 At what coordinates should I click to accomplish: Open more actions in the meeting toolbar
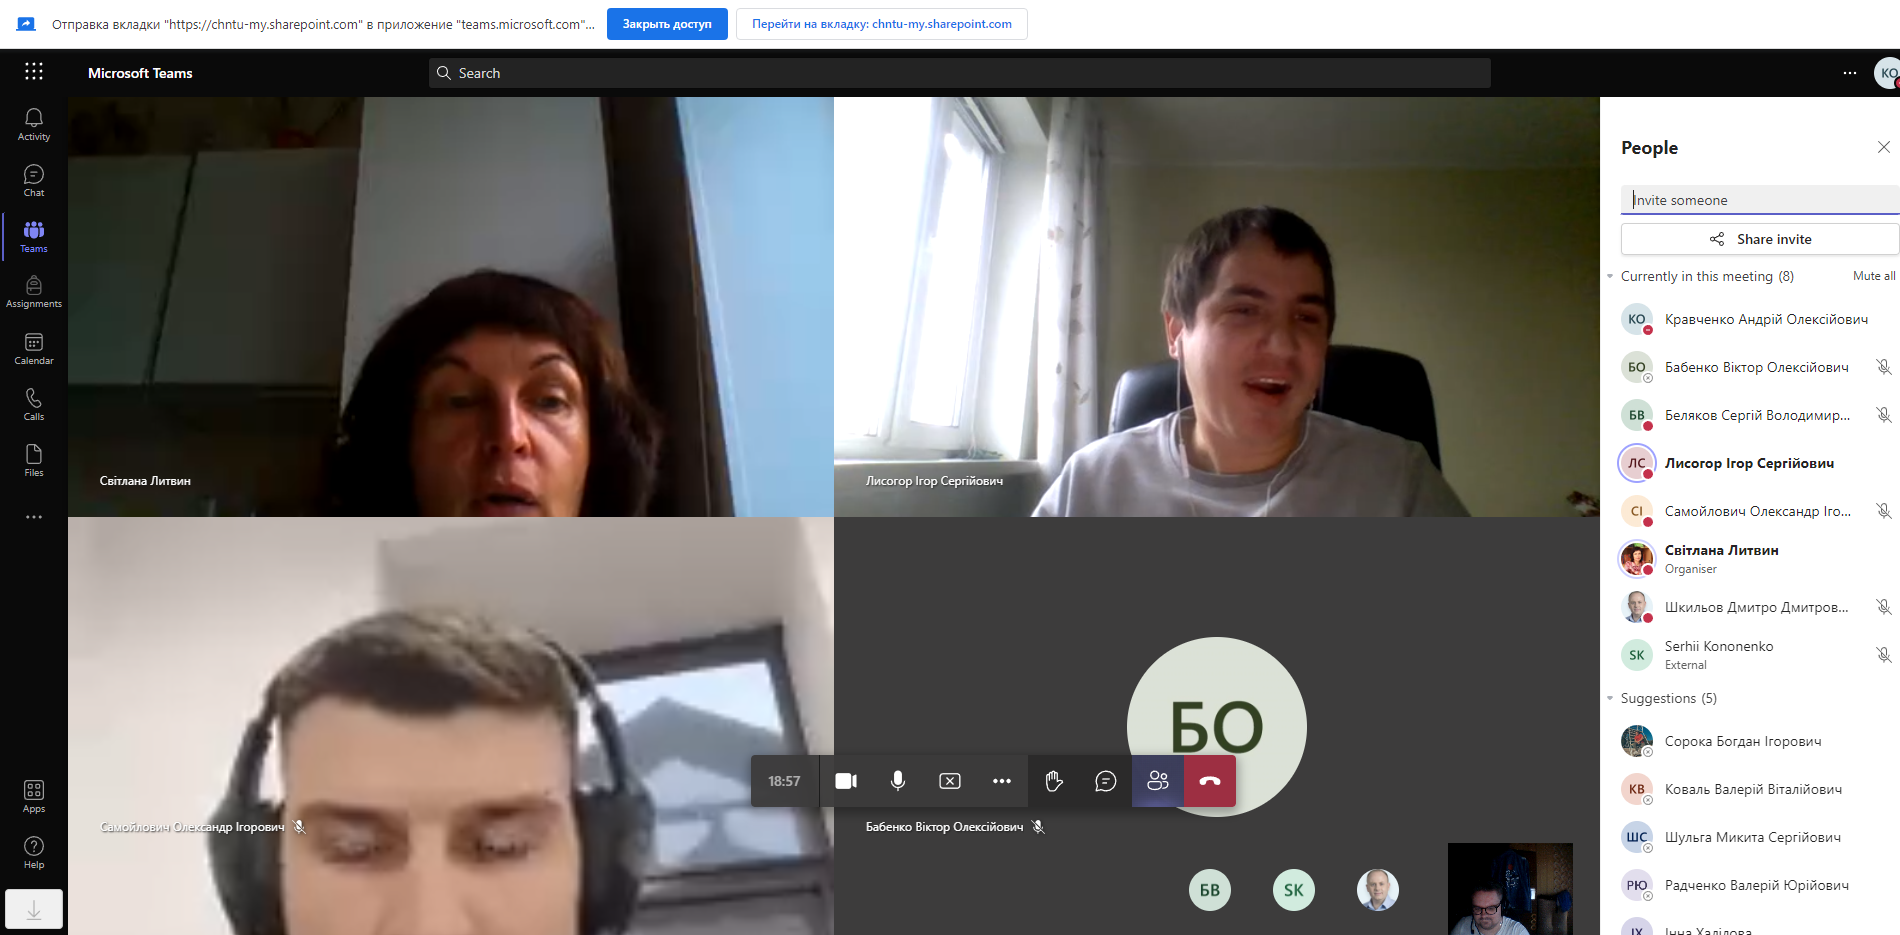tap(1002, 781)
